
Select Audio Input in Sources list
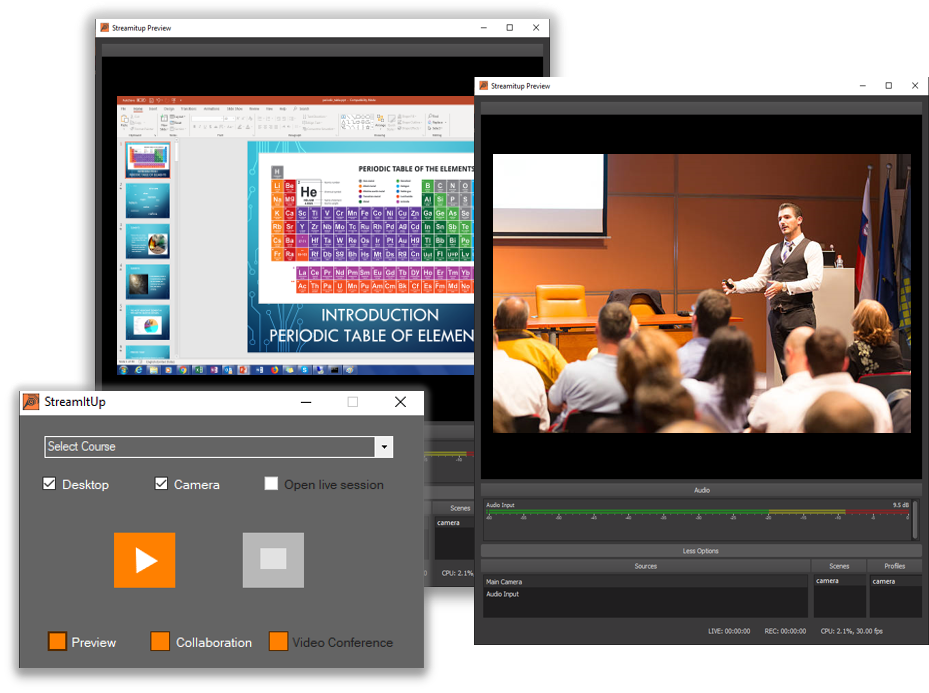click(645, 594)
